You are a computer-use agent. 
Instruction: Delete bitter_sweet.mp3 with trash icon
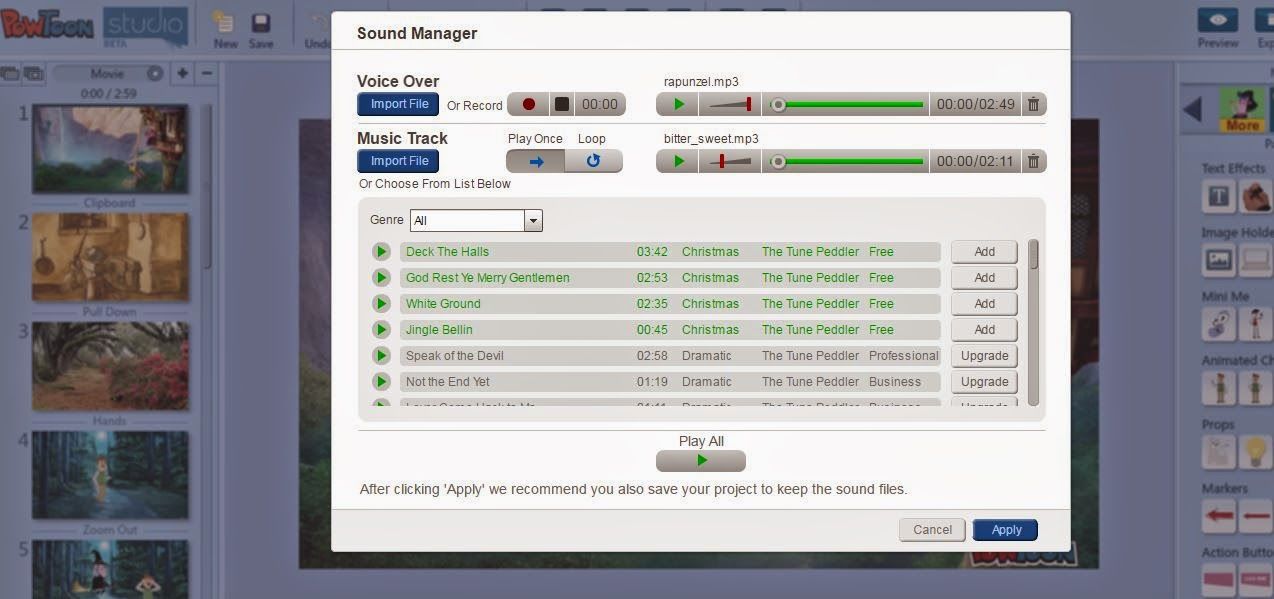[1034, 161]
